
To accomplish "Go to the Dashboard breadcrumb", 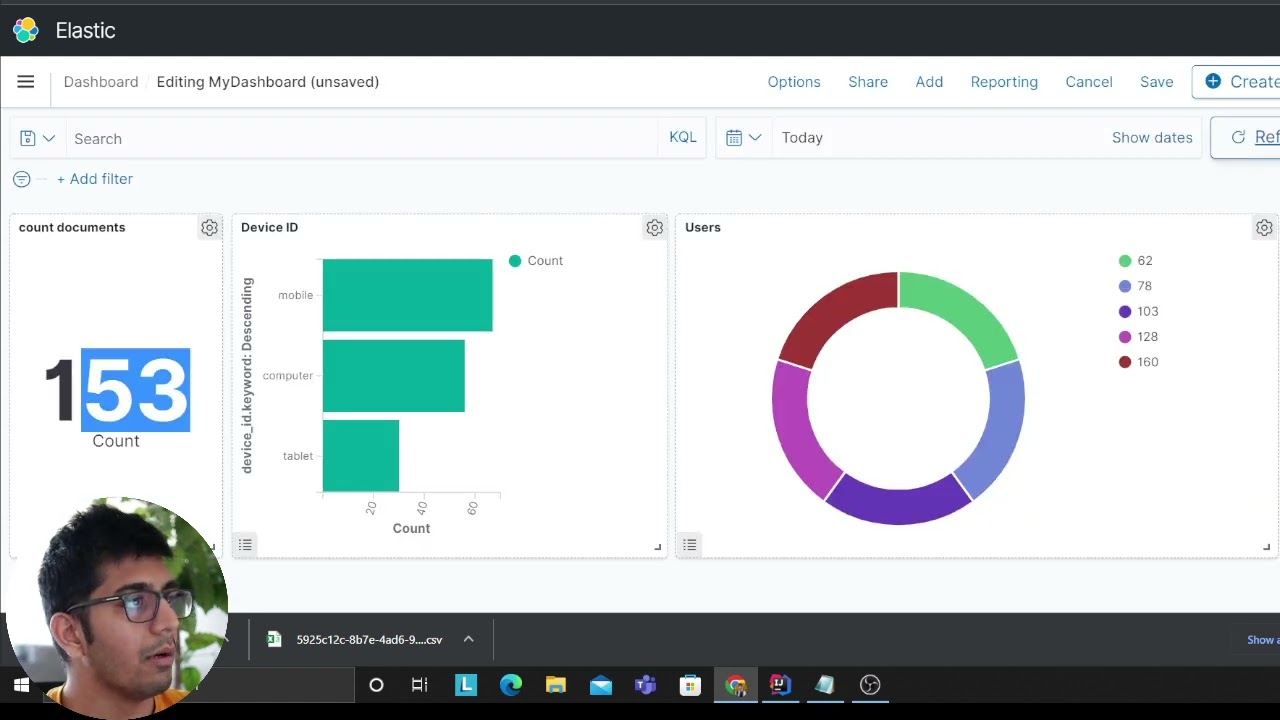I will tap(101, 82).
